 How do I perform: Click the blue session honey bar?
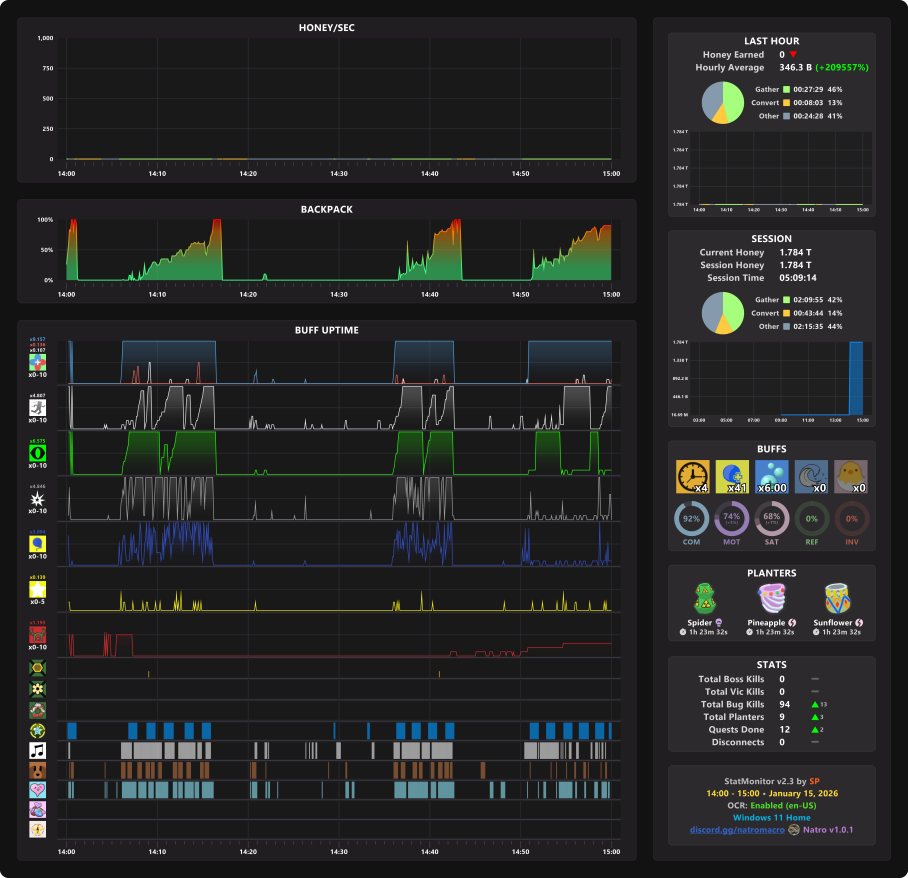coord(856,378)
